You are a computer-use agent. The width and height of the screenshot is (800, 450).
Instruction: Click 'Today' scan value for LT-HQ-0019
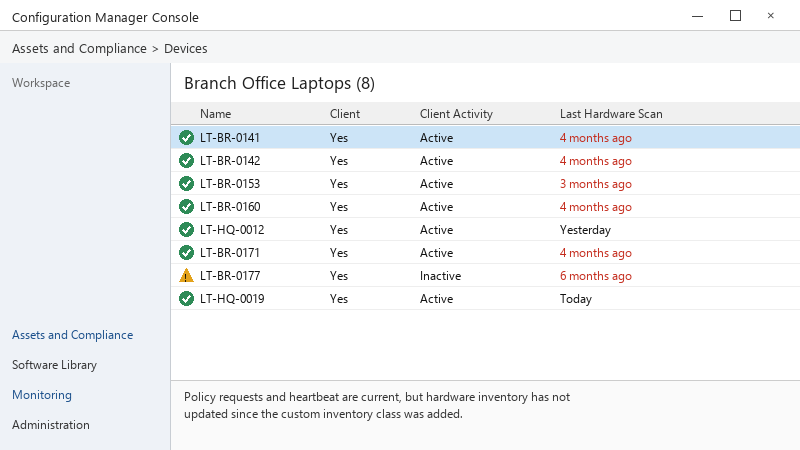(576, 299)
